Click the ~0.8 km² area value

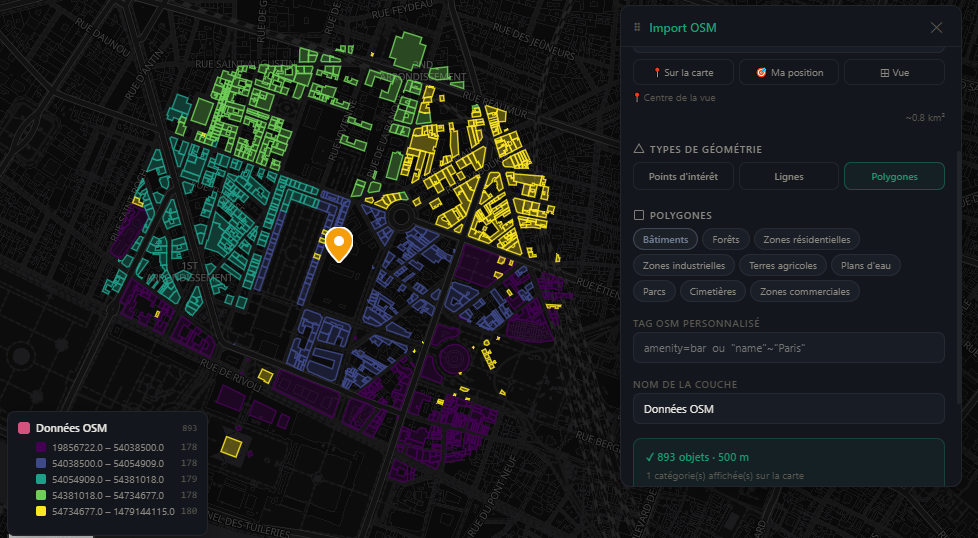925,117
